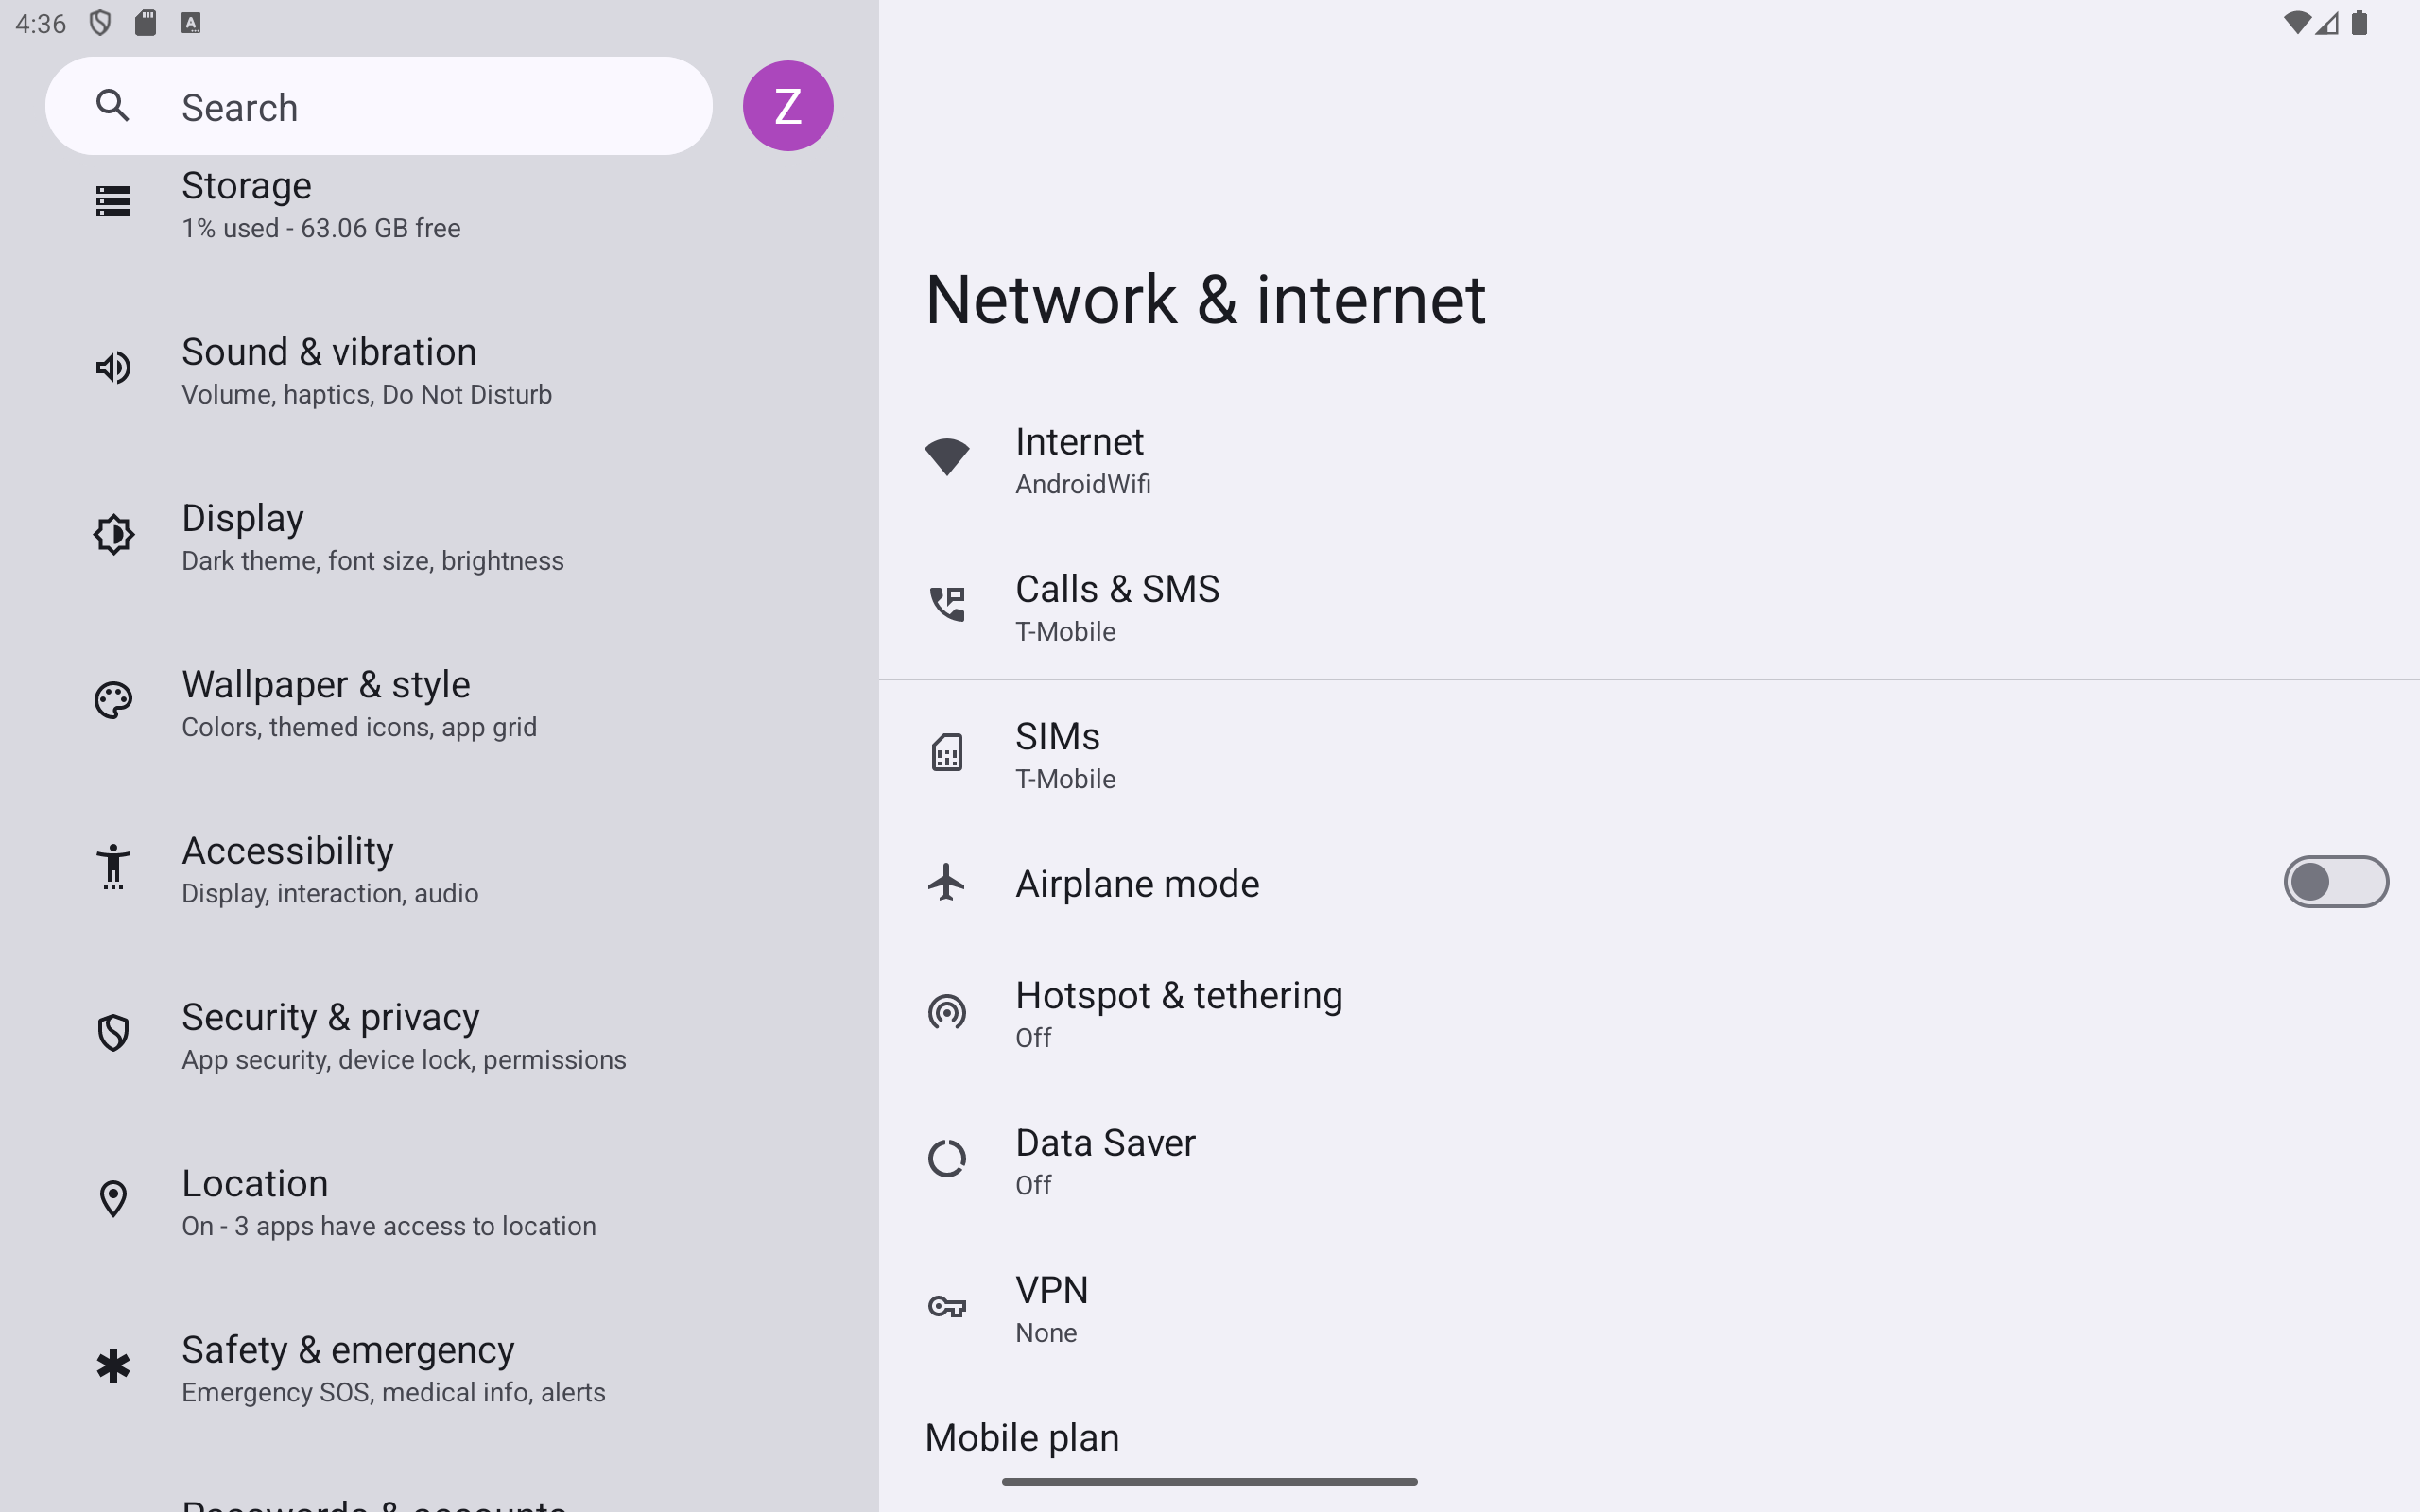Screen dimensions: 2420x1512
Task: Open the Z profile avatar
Action: point(788,106)
